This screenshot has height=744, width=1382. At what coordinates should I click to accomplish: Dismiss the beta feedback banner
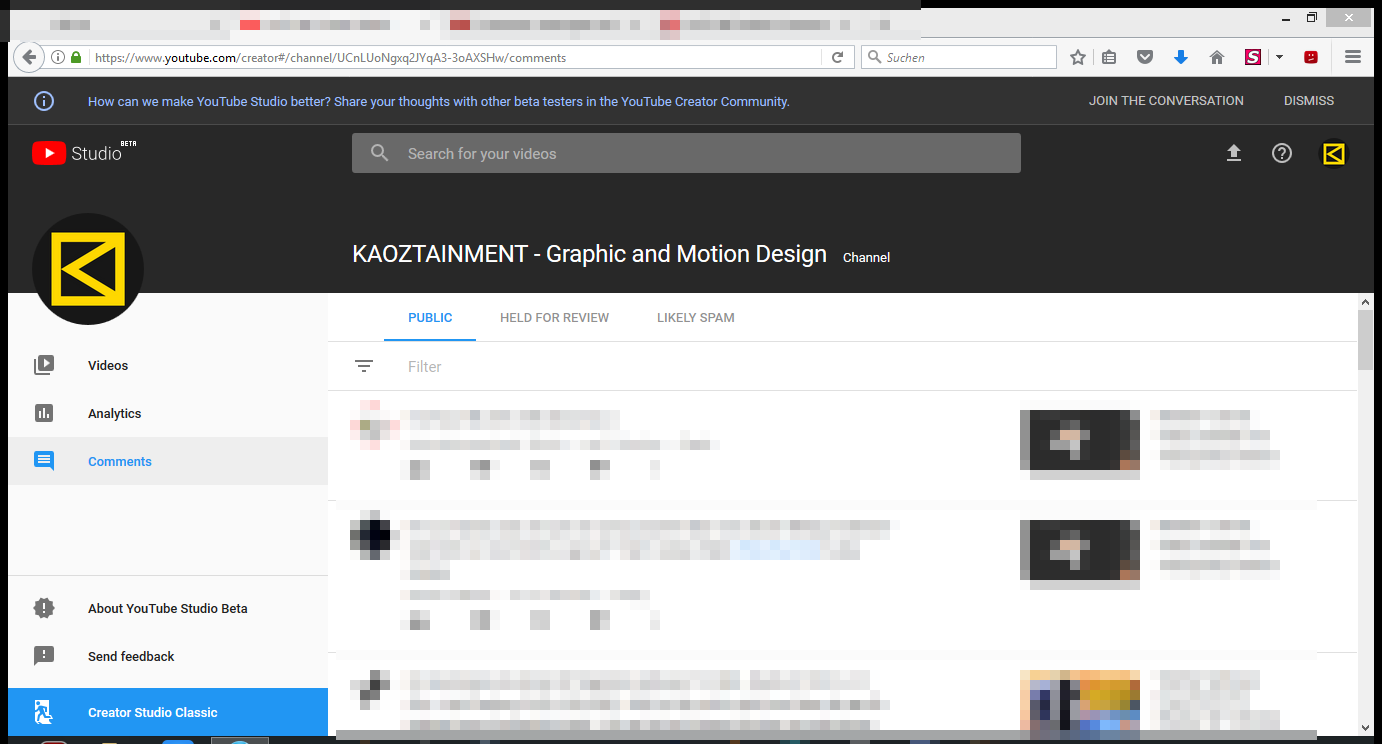pyautogui.click(x=1308, y=101)
